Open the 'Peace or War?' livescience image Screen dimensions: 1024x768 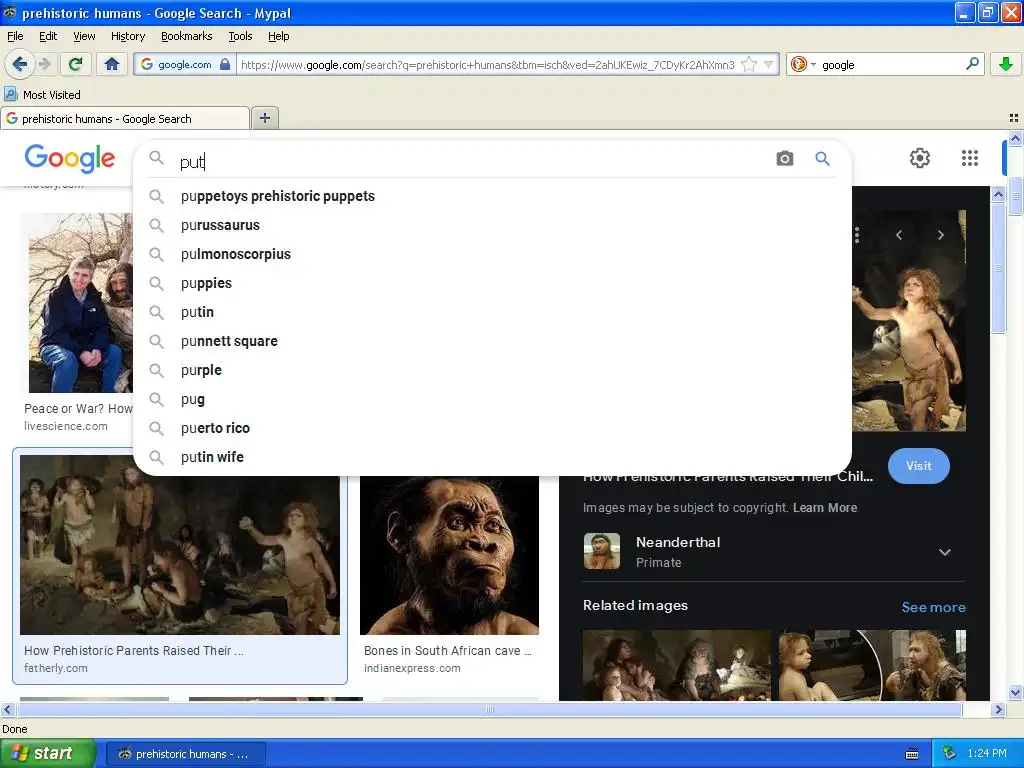80,302
